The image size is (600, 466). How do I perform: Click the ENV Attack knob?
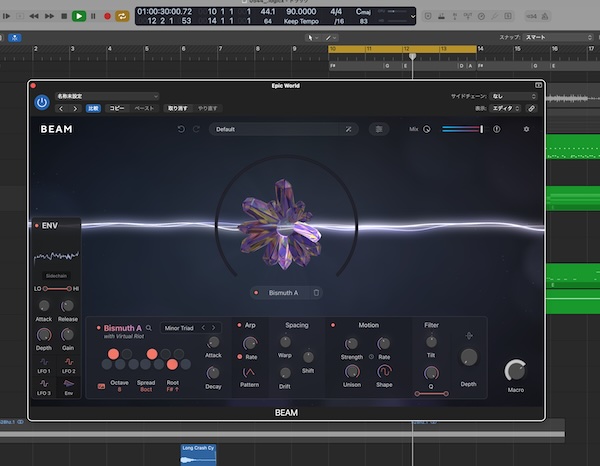44,306
